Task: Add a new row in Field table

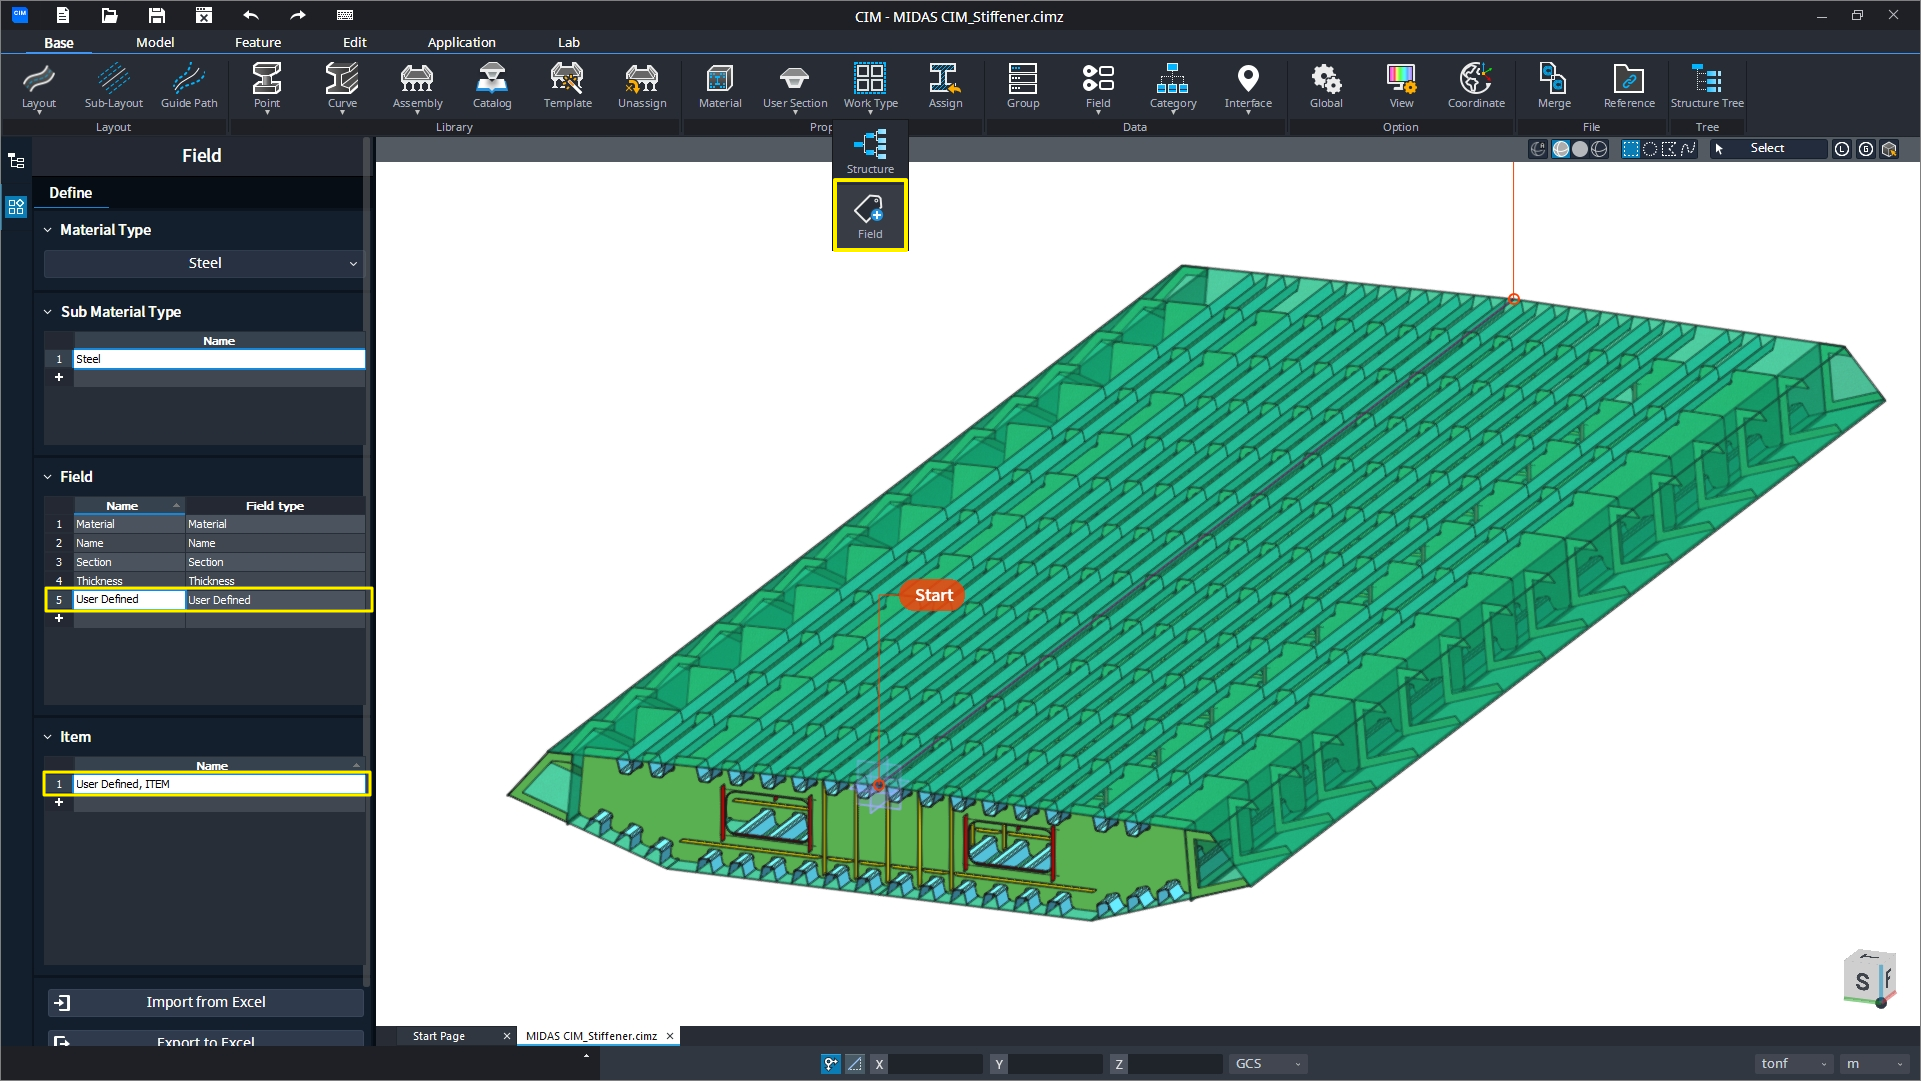Action: tap(59, 618)
